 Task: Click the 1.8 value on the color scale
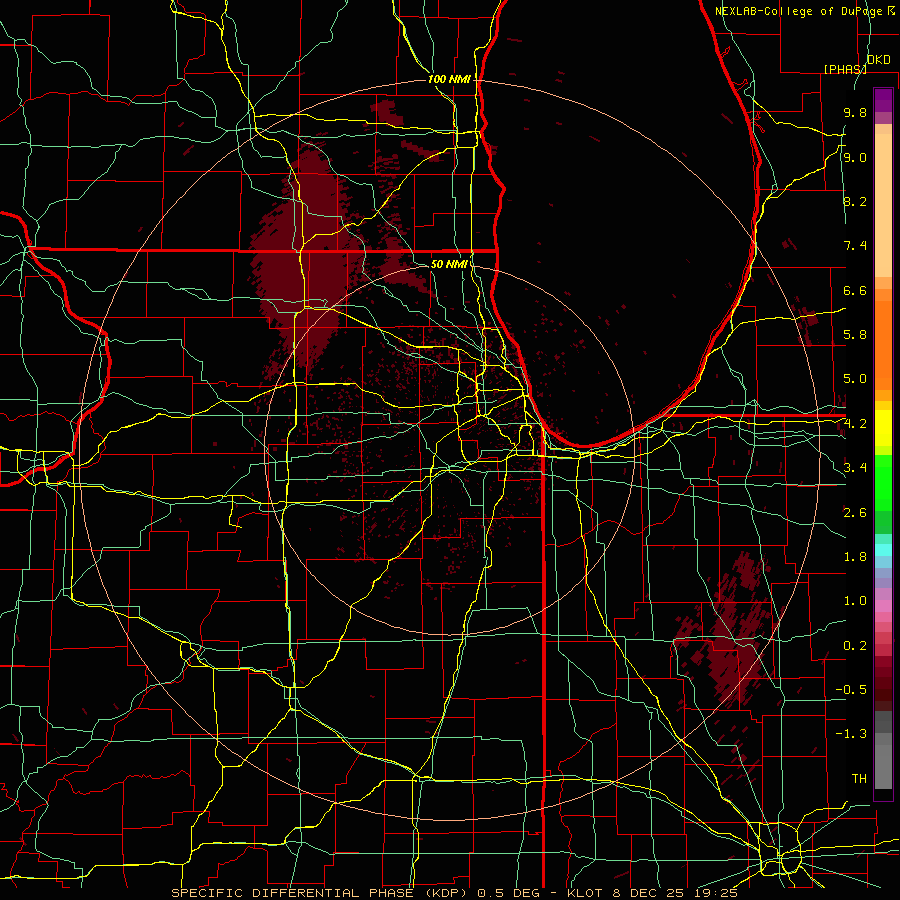pyautogui.click(x=855, y=557)
